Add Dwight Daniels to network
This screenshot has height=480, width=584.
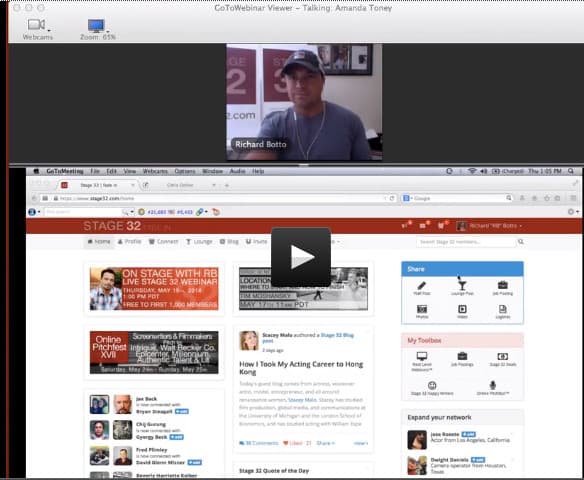click(478, 460)
